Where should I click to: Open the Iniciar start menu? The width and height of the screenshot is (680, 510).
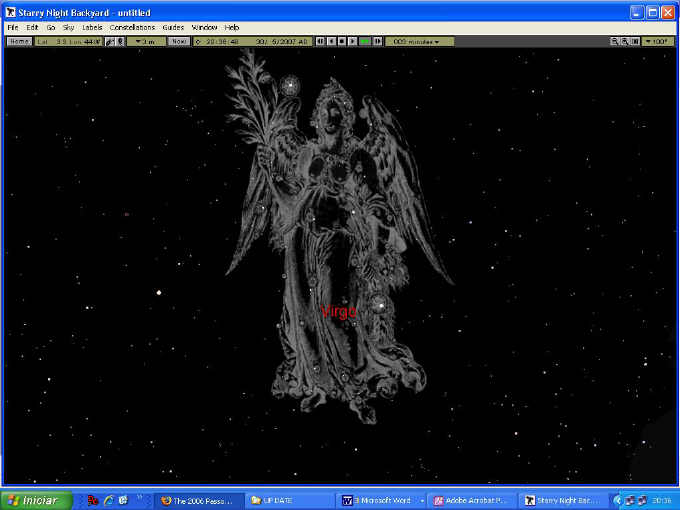click(36, 500)
